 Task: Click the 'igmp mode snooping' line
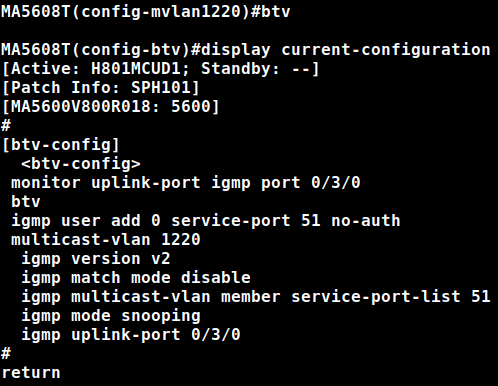click(x=111, y=316)
